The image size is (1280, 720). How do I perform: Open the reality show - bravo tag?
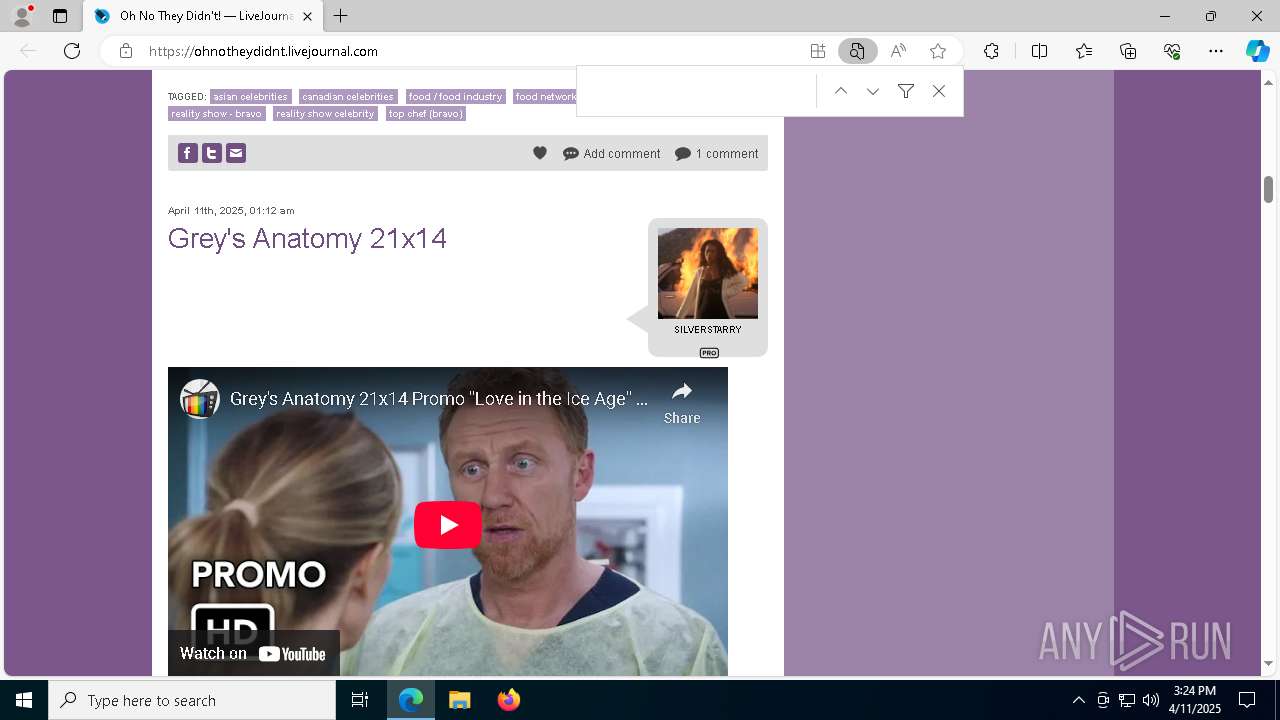(216, 114)
